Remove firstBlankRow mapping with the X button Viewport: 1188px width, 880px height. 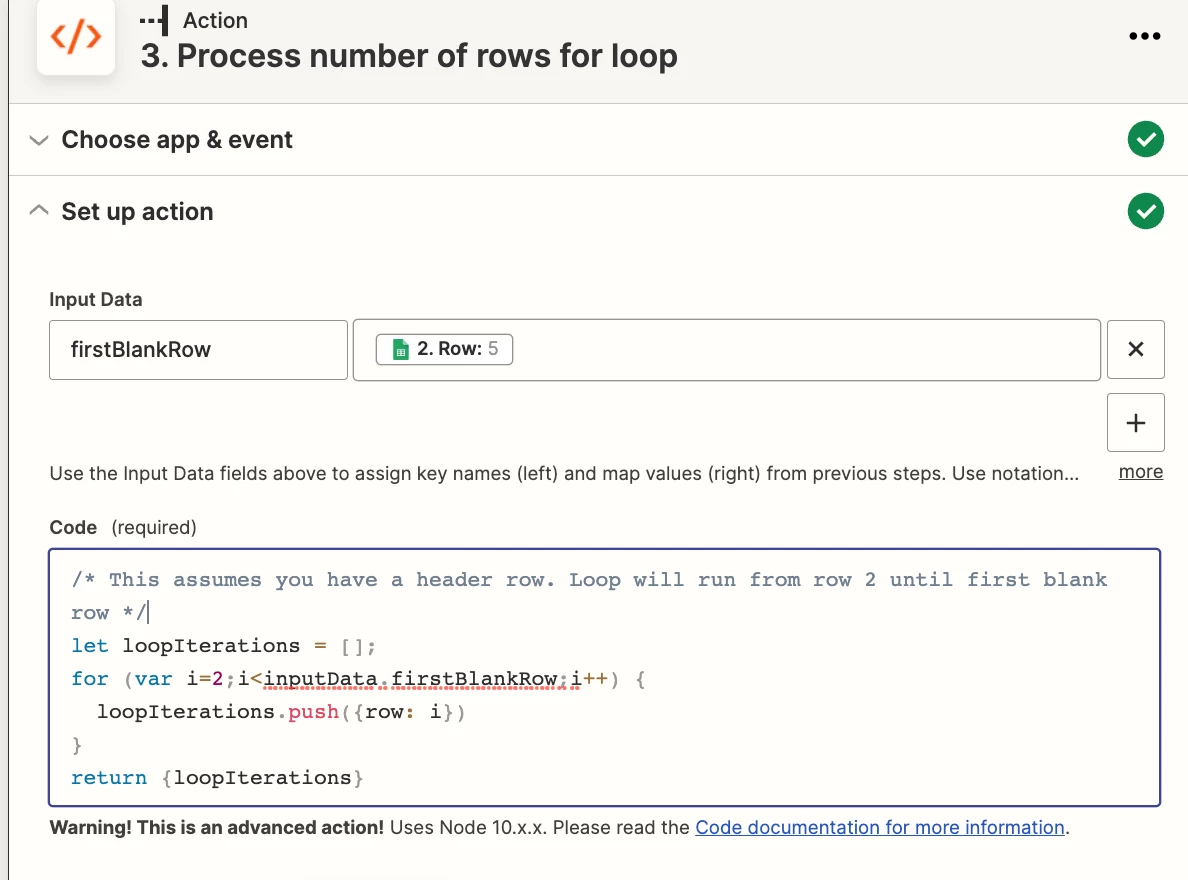tap(1135, 349)
